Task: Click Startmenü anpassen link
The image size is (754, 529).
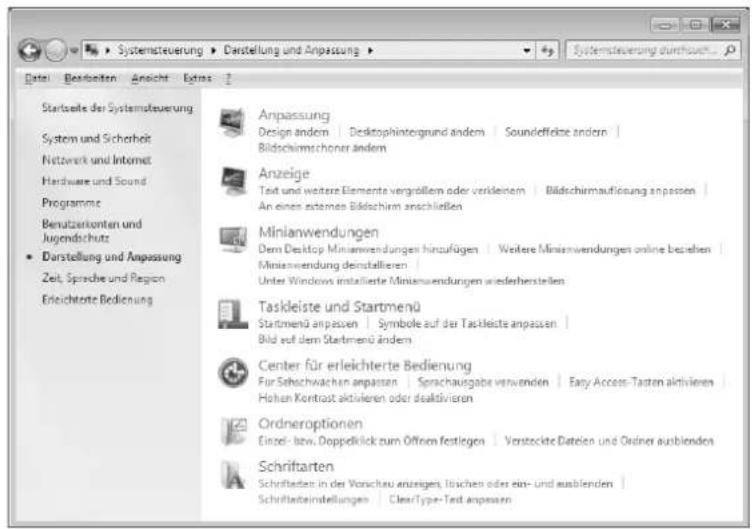Action: [308, 324]
